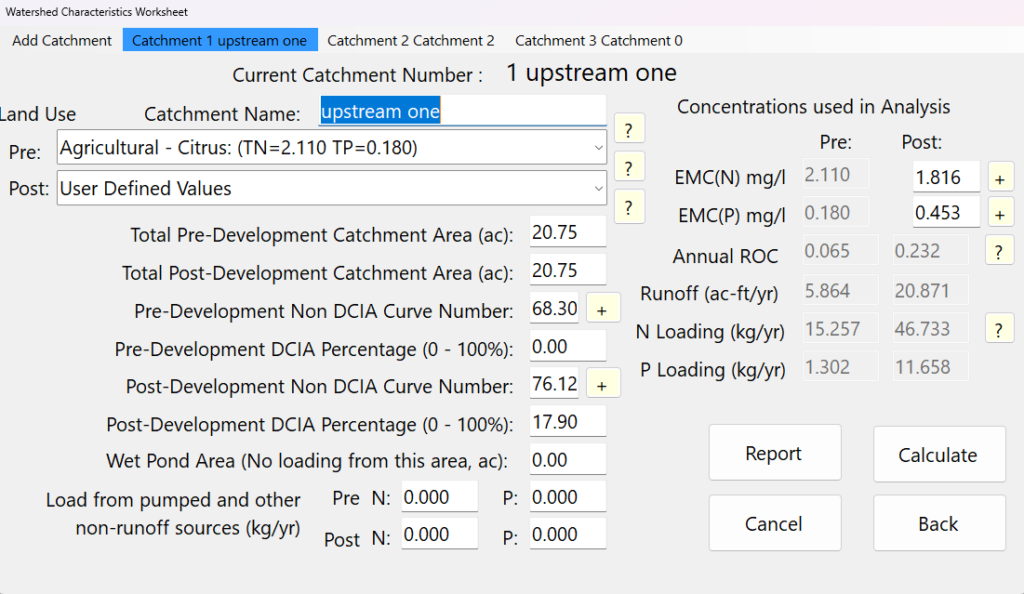Click plus button next to Post EMC(P)
The height and width of the screenshot is (594, 1024).
(x=998, y=214)
